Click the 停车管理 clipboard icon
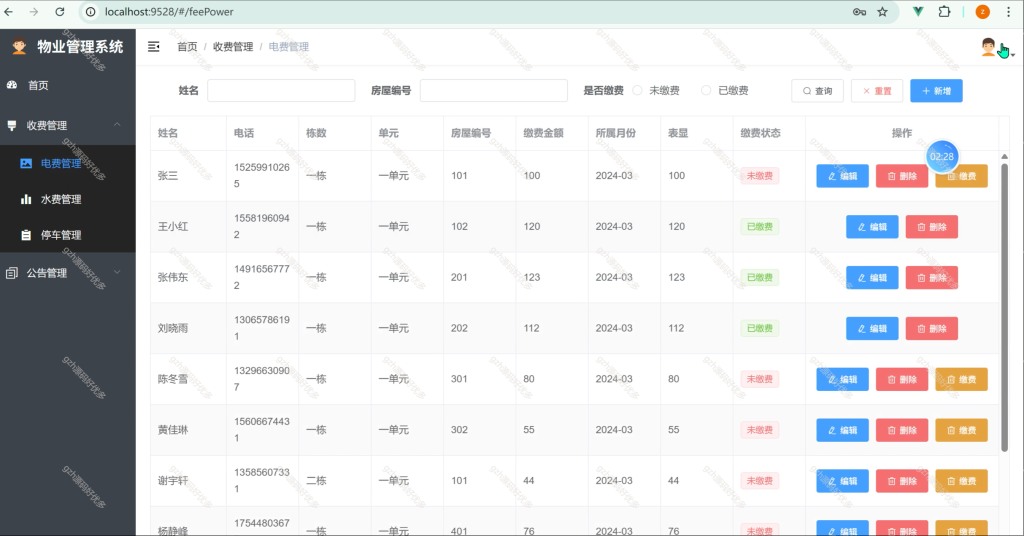This screenshot has width=1024, height=536. (26, 235)
